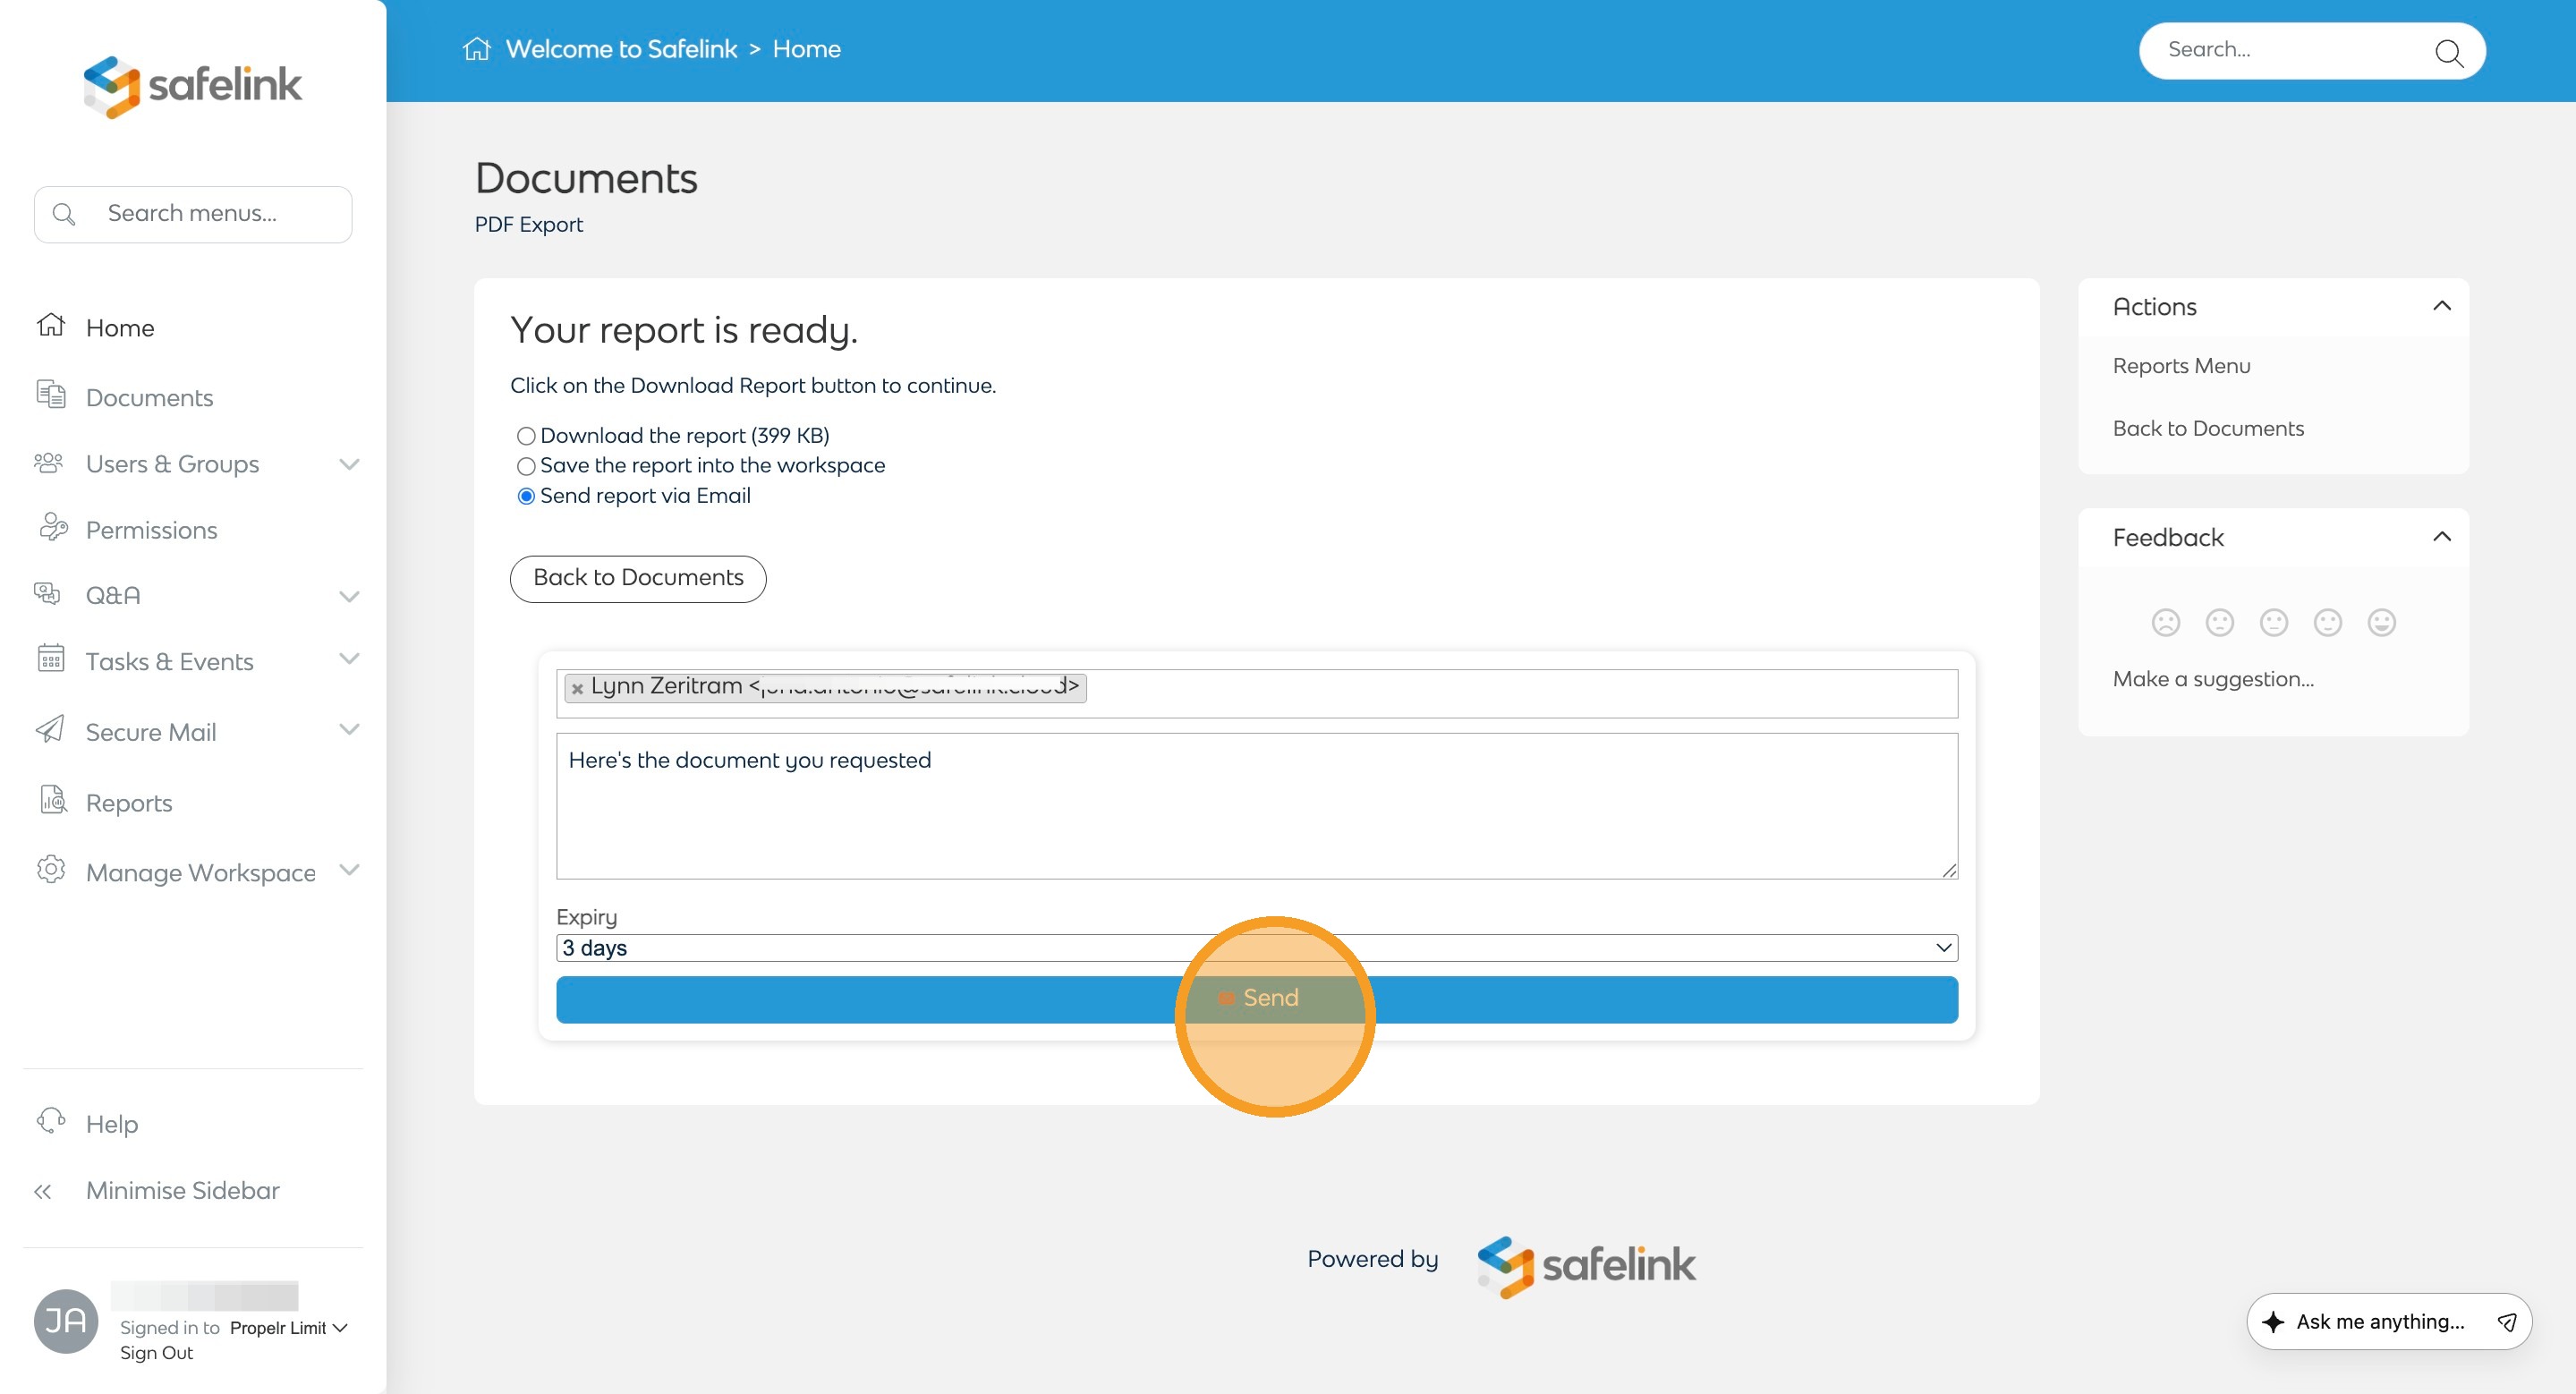Image resolution: width=2576 pixels, height=1394 pixels.
Task: Open Reports in the sidebar
Action: click(129, 803)
